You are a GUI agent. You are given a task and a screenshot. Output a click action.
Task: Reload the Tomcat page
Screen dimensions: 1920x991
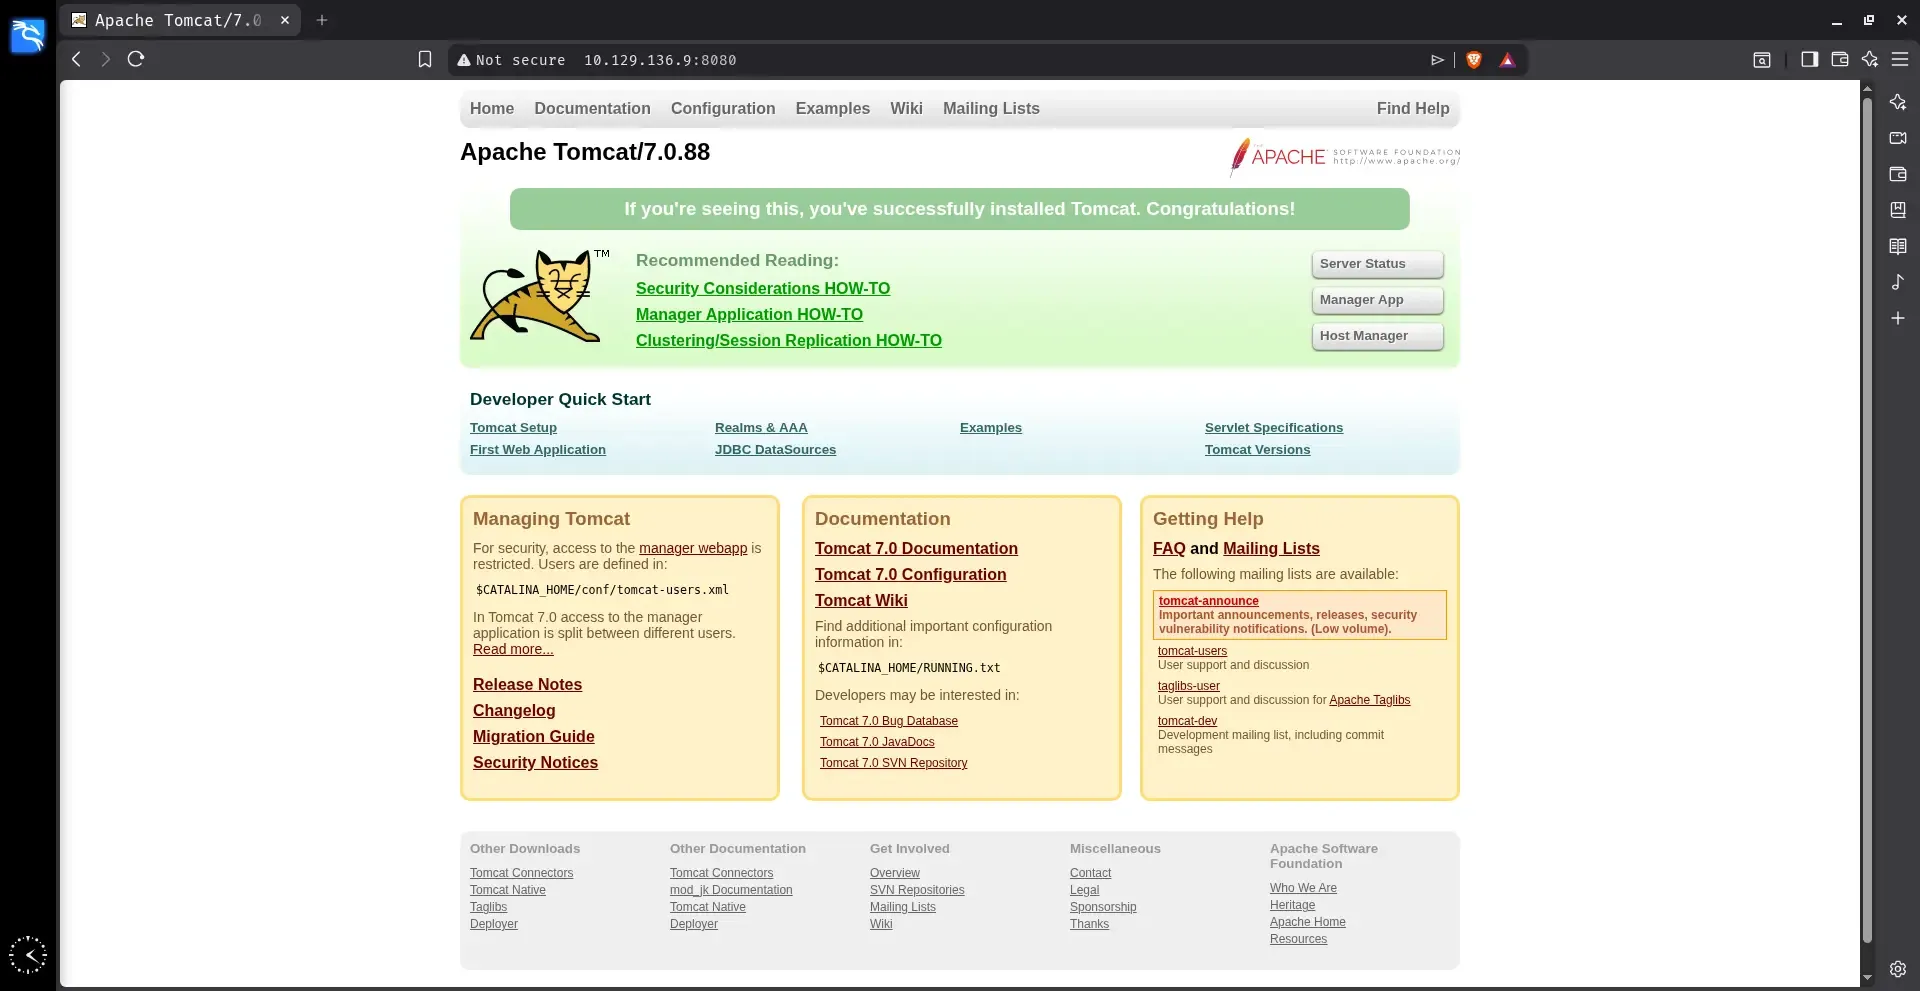[136, 59]
